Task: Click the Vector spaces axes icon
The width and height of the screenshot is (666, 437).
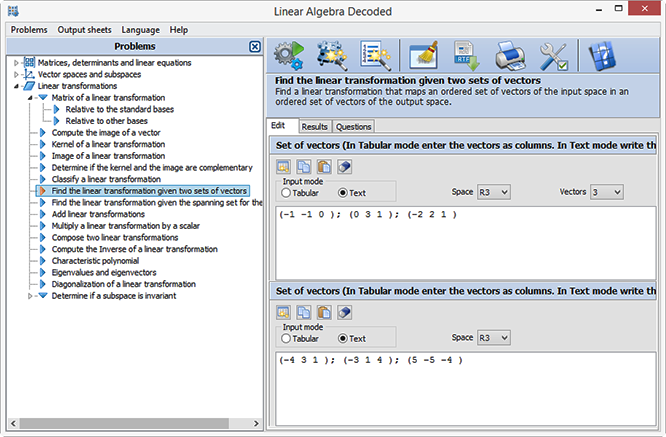Action: point(29,74)
